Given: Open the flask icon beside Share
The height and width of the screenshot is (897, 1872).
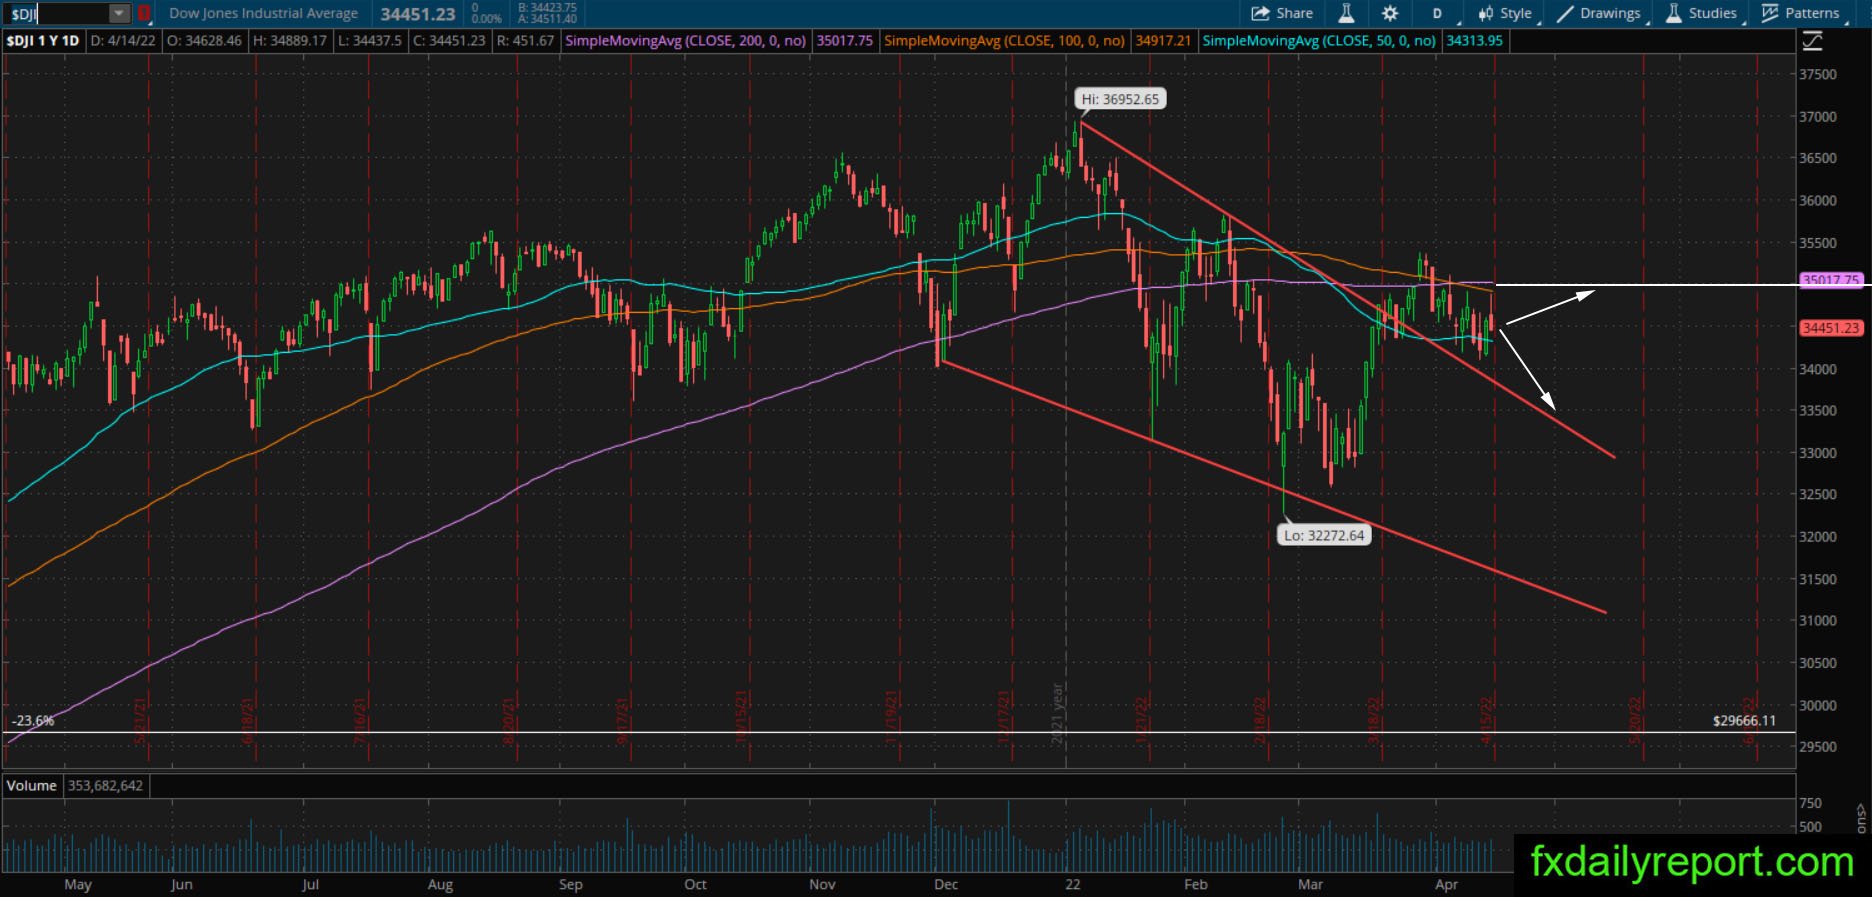Looking at the screenshot, I should tap(1346, 13).
